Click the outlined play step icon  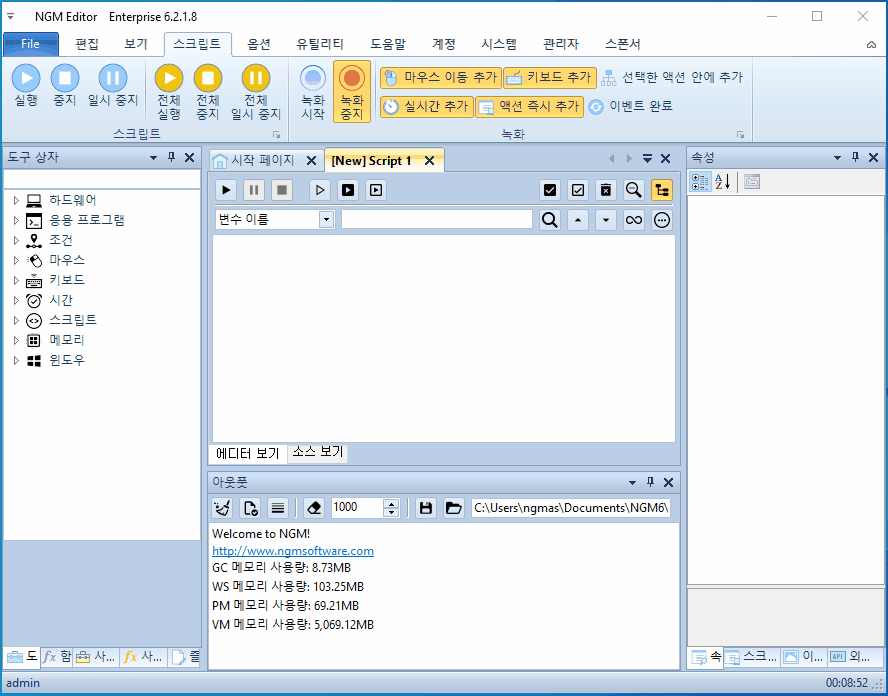coord(320,190)
